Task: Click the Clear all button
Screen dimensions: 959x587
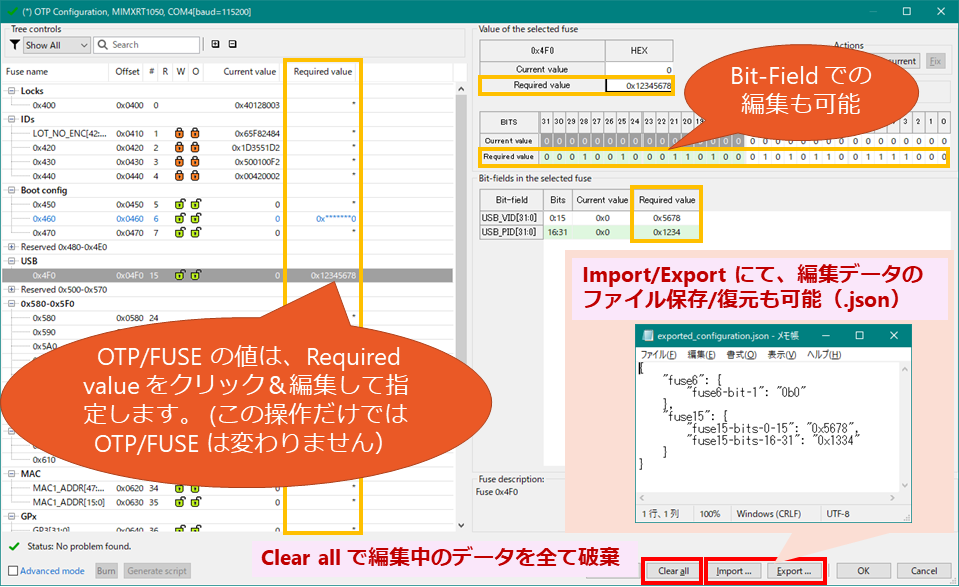Action: 673,571
